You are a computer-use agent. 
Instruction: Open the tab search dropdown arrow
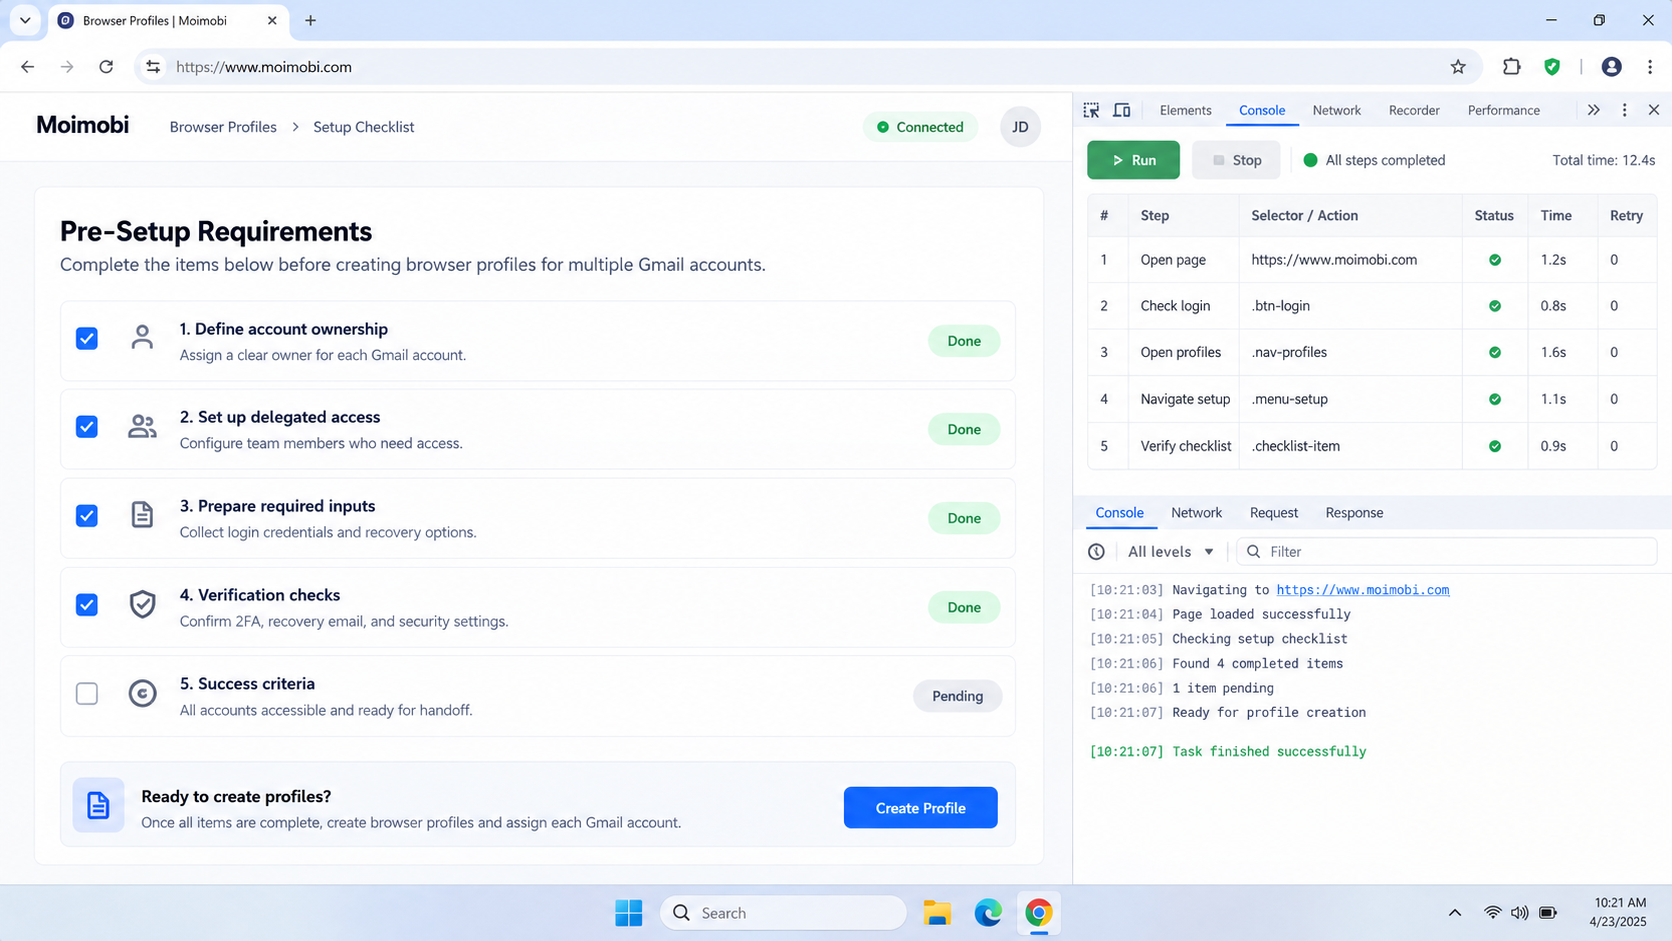(25, 20)
